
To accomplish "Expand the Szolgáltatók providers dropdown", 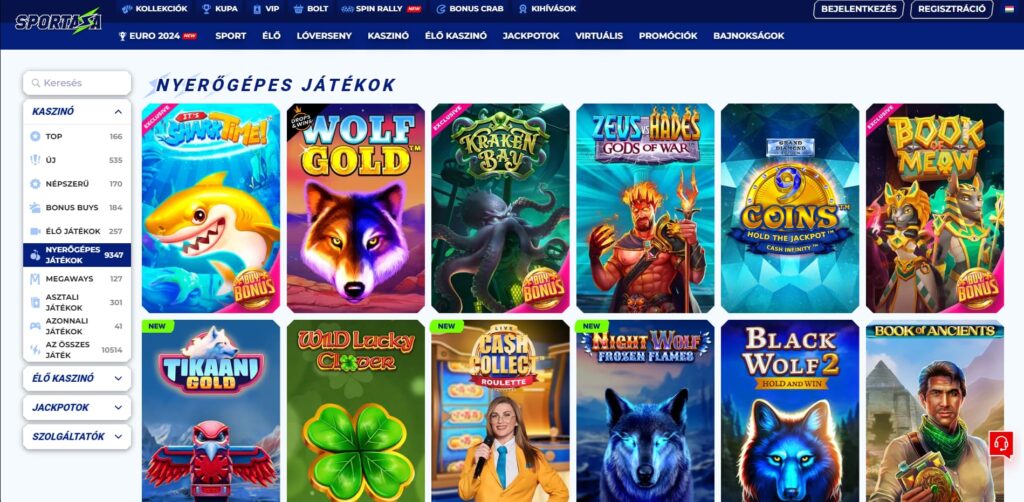I will pyautogui.click(x=118, y=437).
